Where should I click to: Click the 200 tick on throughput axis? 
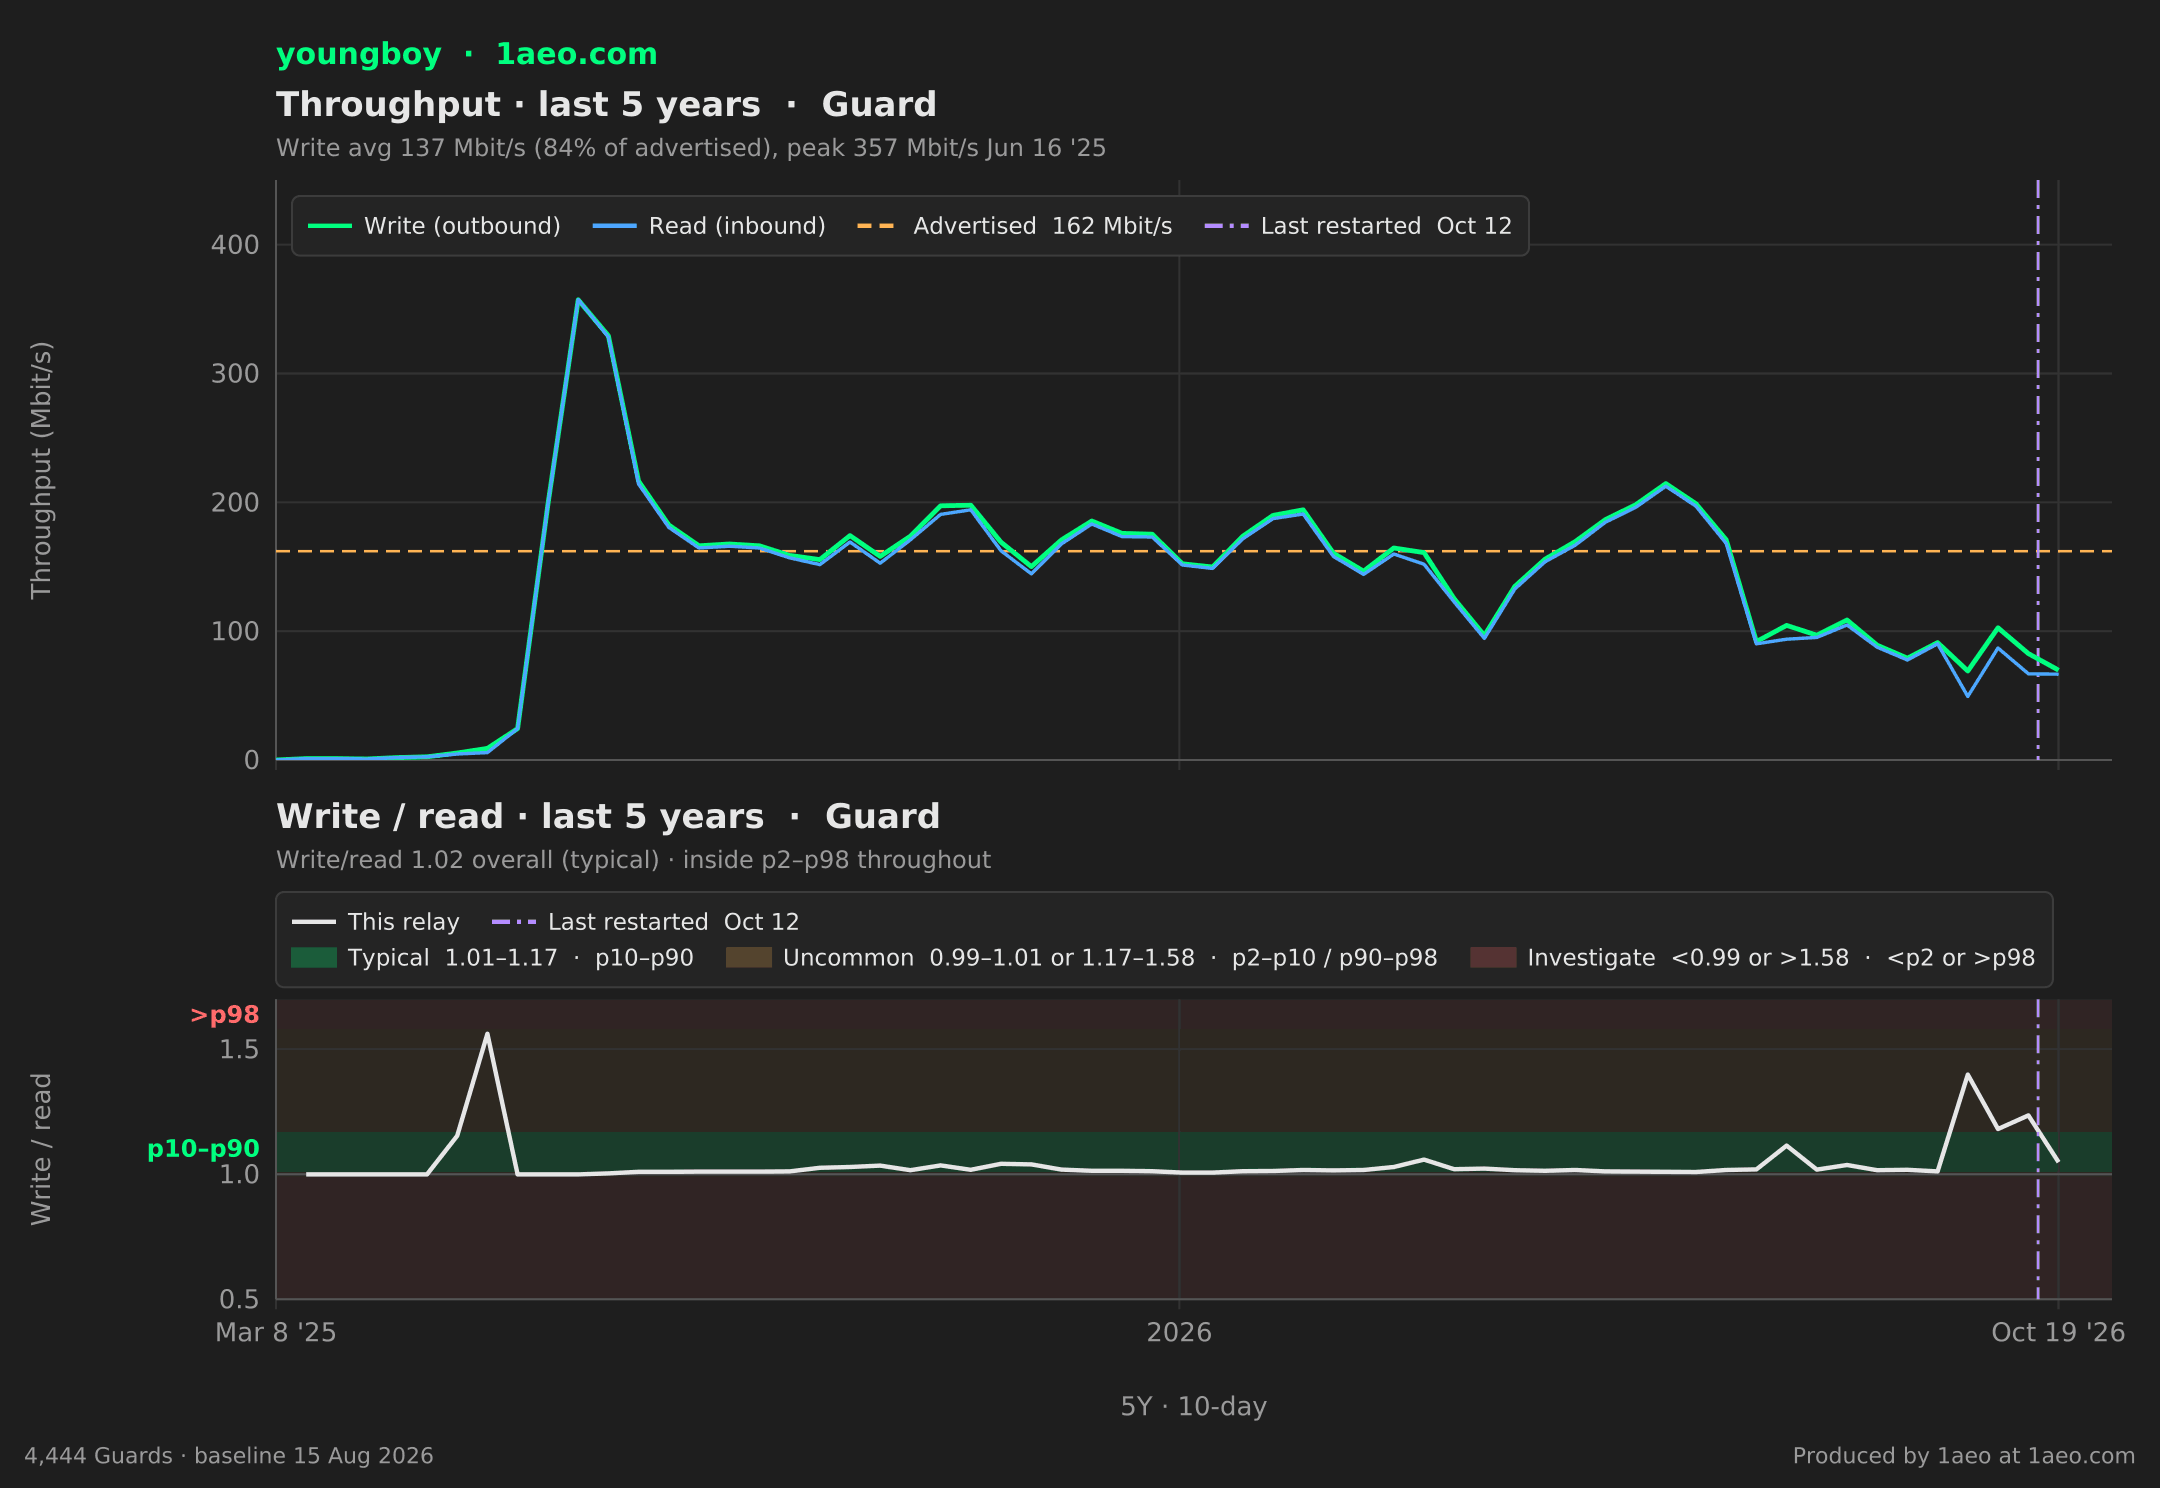[x=235, y=503]
